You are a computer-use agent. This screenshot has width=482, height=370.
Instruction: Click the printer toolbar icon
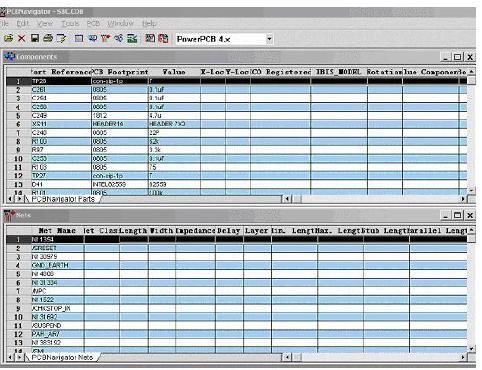tap(48, 38)
